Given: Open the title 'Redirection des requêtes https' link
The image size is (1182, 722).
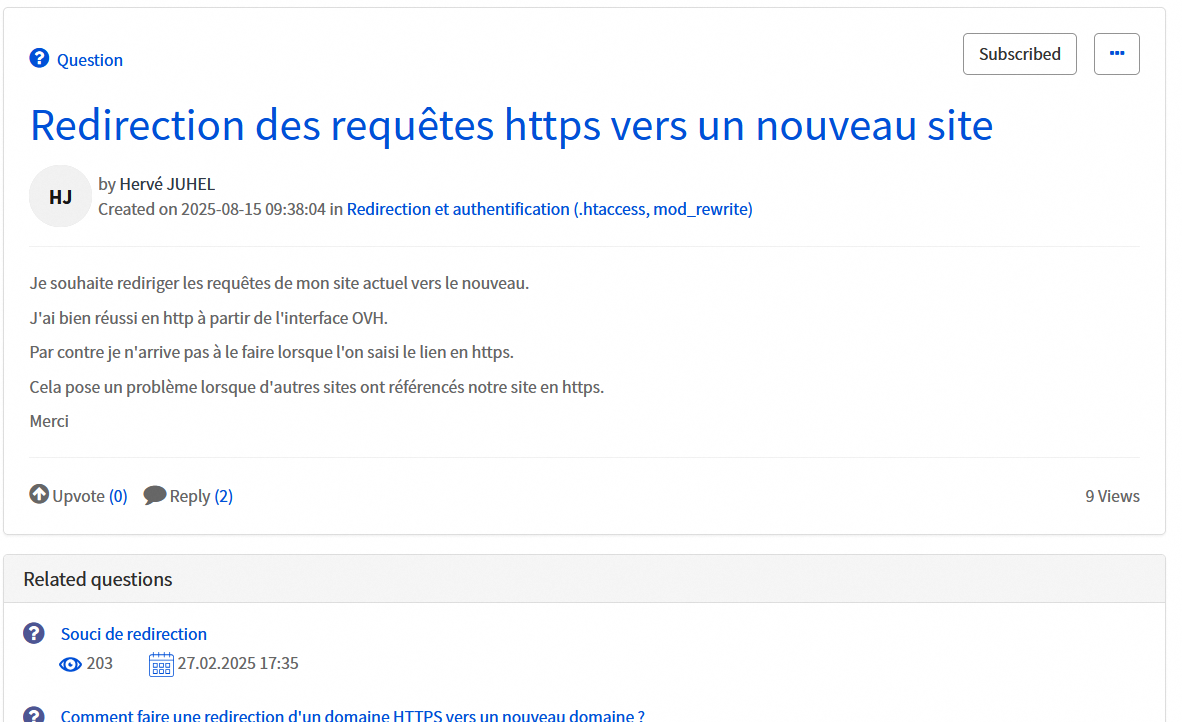Looking at the screenshot, I should pos(511,125).
